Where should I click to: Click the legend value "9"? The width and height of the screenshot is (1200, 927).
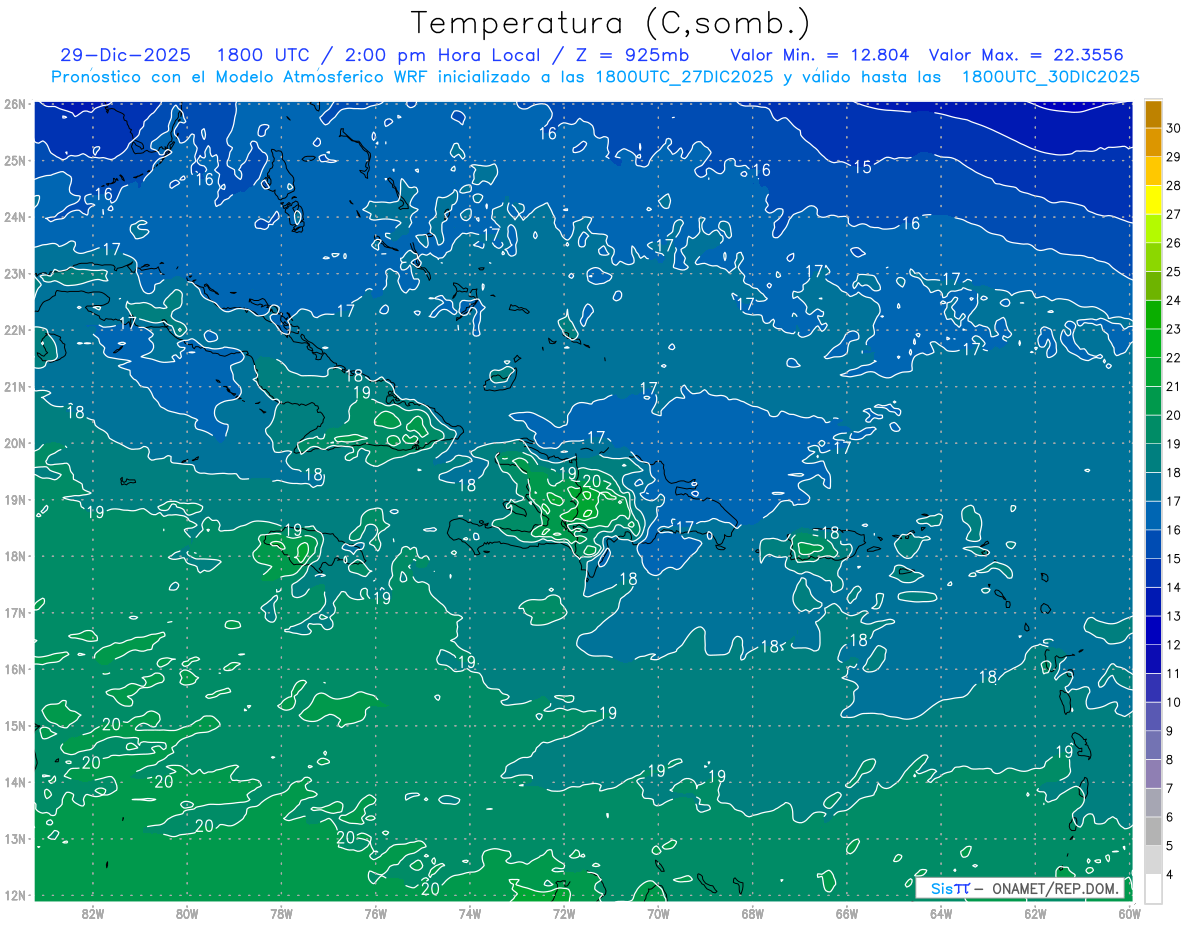(x=1170, y=731)
